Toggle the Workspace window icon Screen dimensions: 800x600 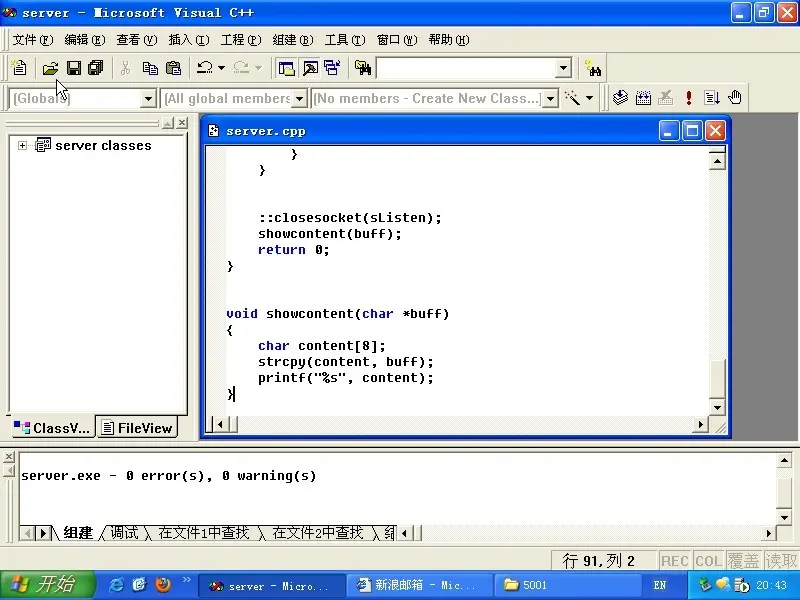click(x=286, y=68)
